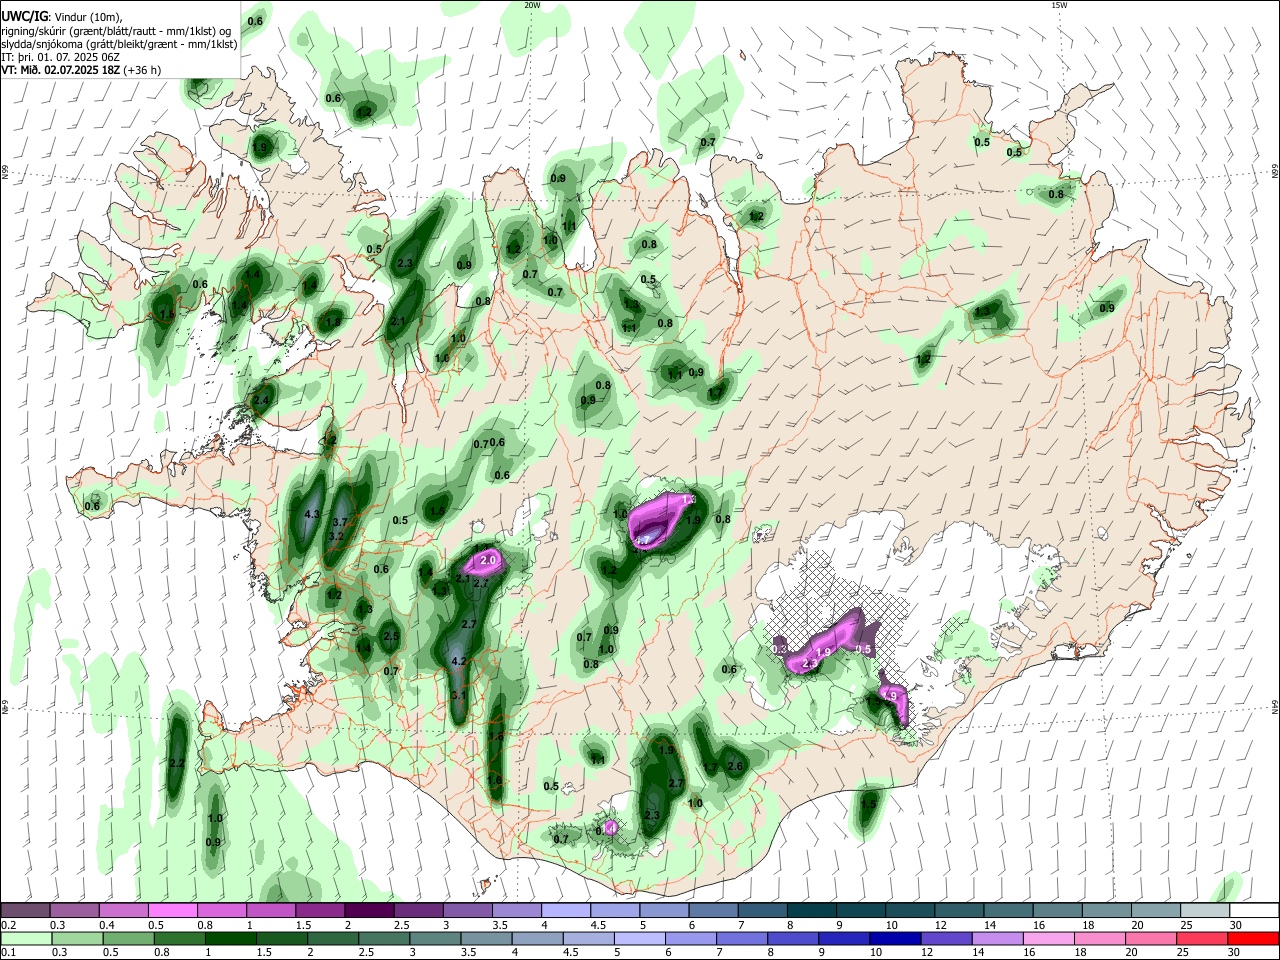Screen dimensions: 1280x960
Task: Click the 3.2 precipitation value below 3.7
Action: pos(336,536)
